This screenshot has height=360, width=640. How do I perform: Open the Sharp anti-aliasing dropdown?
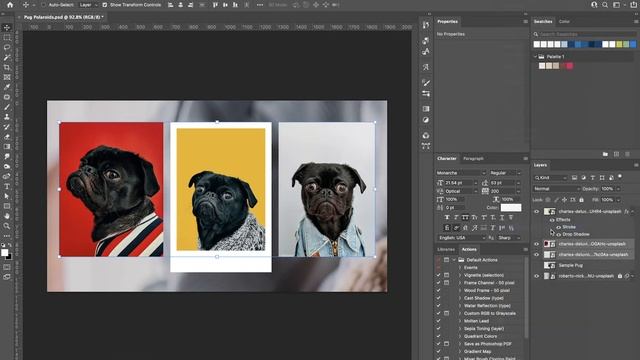(x=509, y=238)
